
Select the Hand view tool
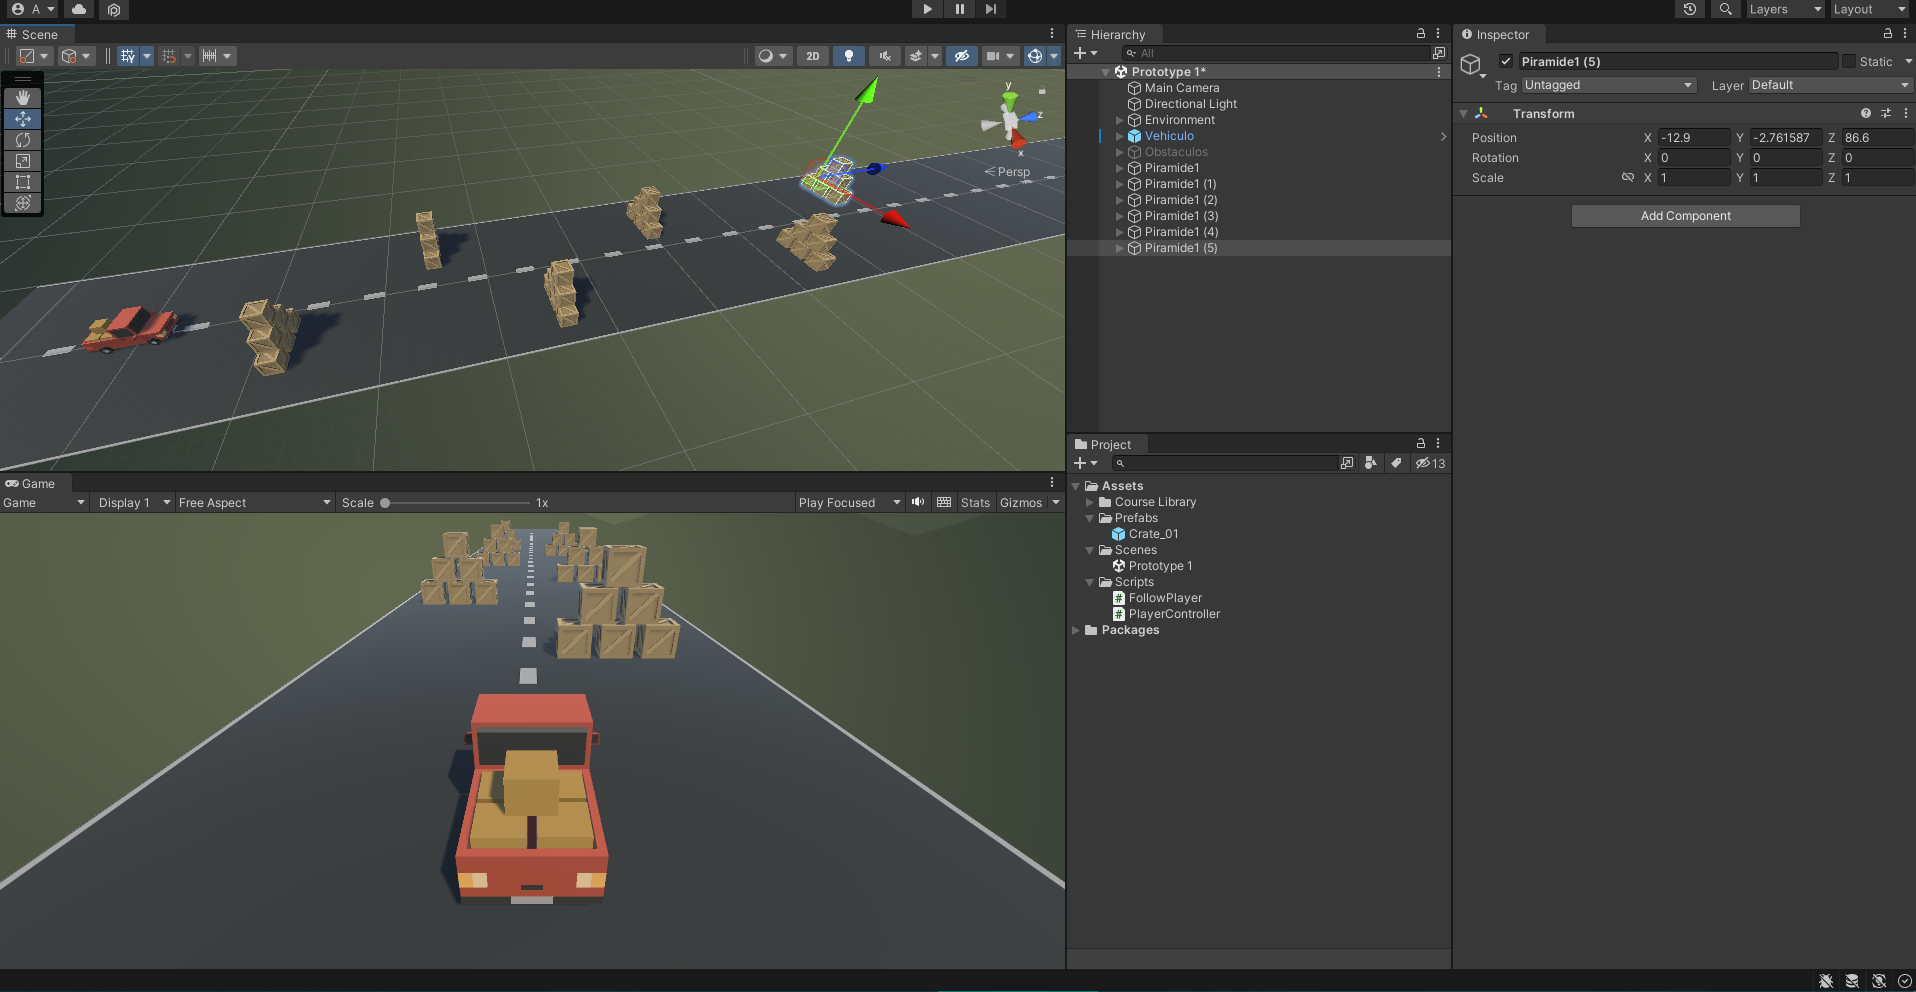(22, 98)
